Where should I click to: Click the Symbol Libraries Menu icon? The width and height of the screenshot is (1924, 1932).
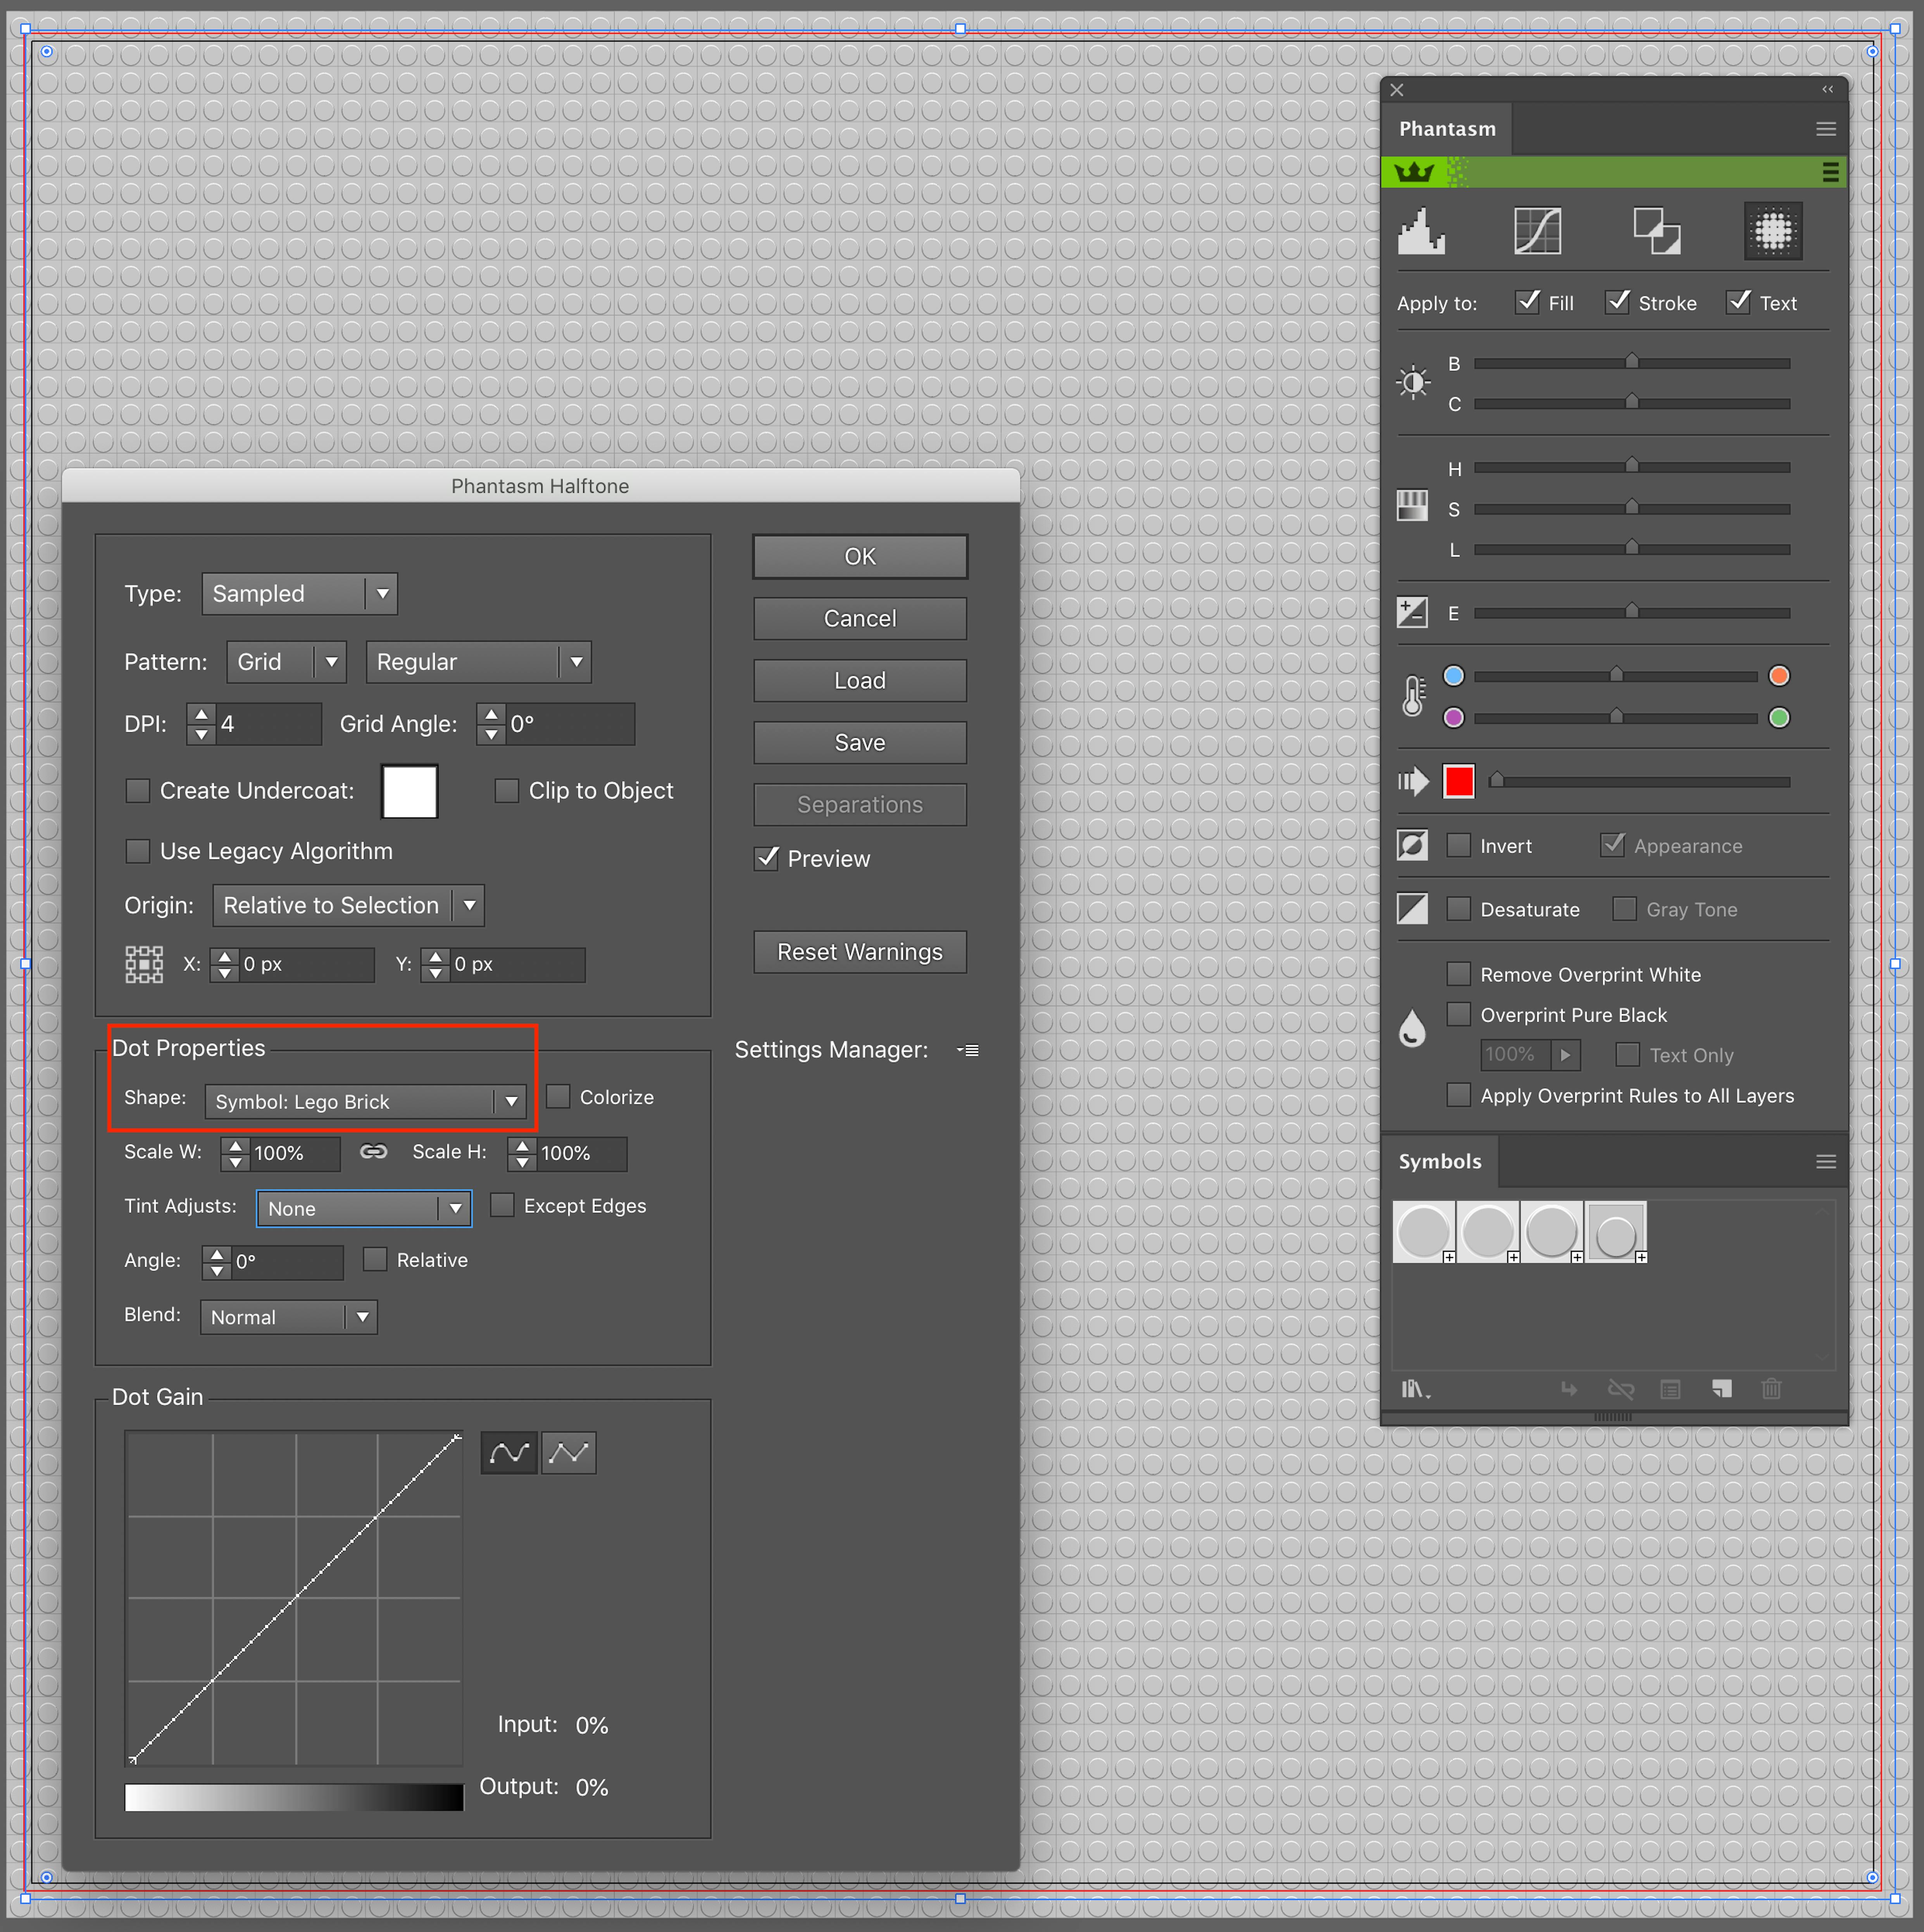click(x=1416, y=1389)
